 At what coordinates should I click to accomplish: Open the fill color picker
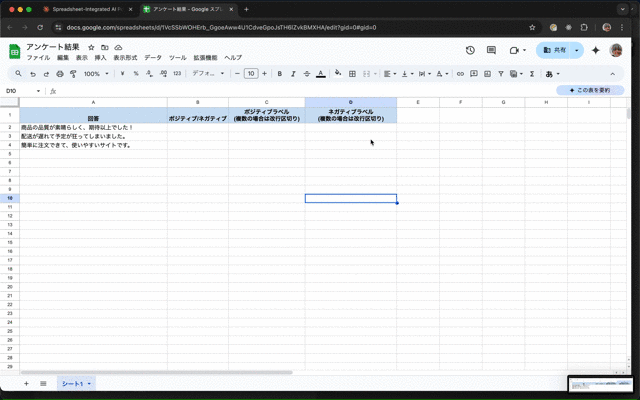point(338,73)
